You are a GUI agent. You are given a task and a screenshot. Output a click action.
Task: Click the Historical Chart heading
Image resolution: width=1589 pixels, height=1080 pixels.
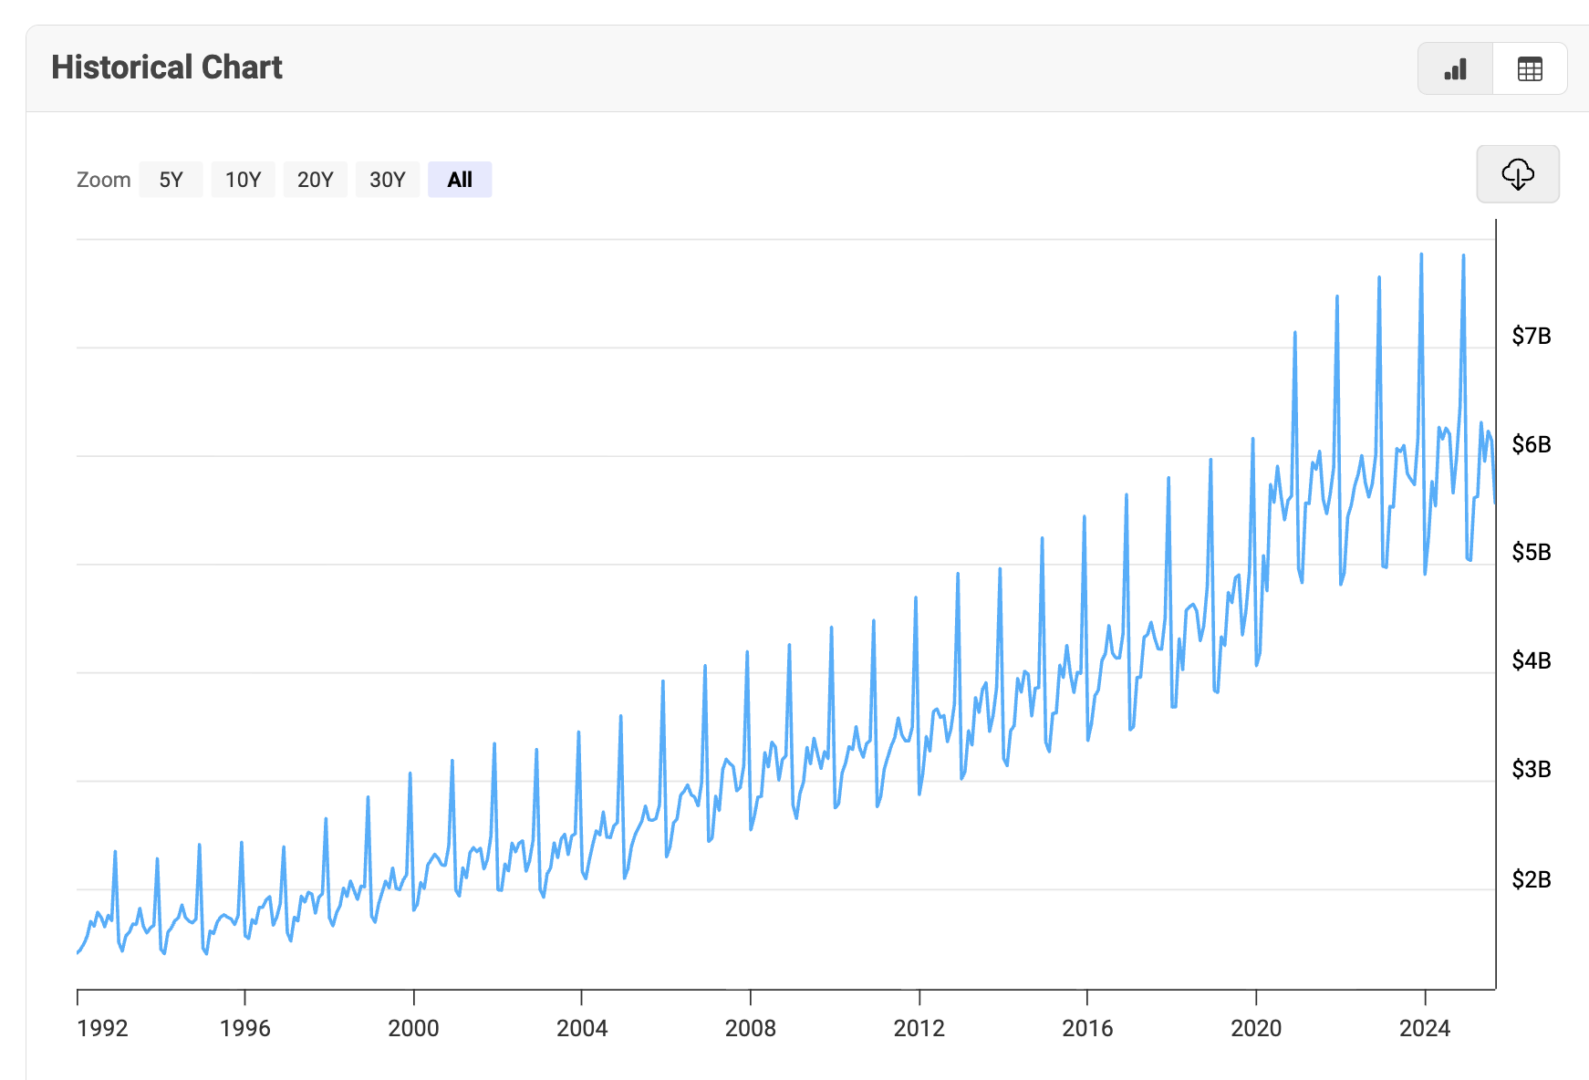click(x=167, y=67)
